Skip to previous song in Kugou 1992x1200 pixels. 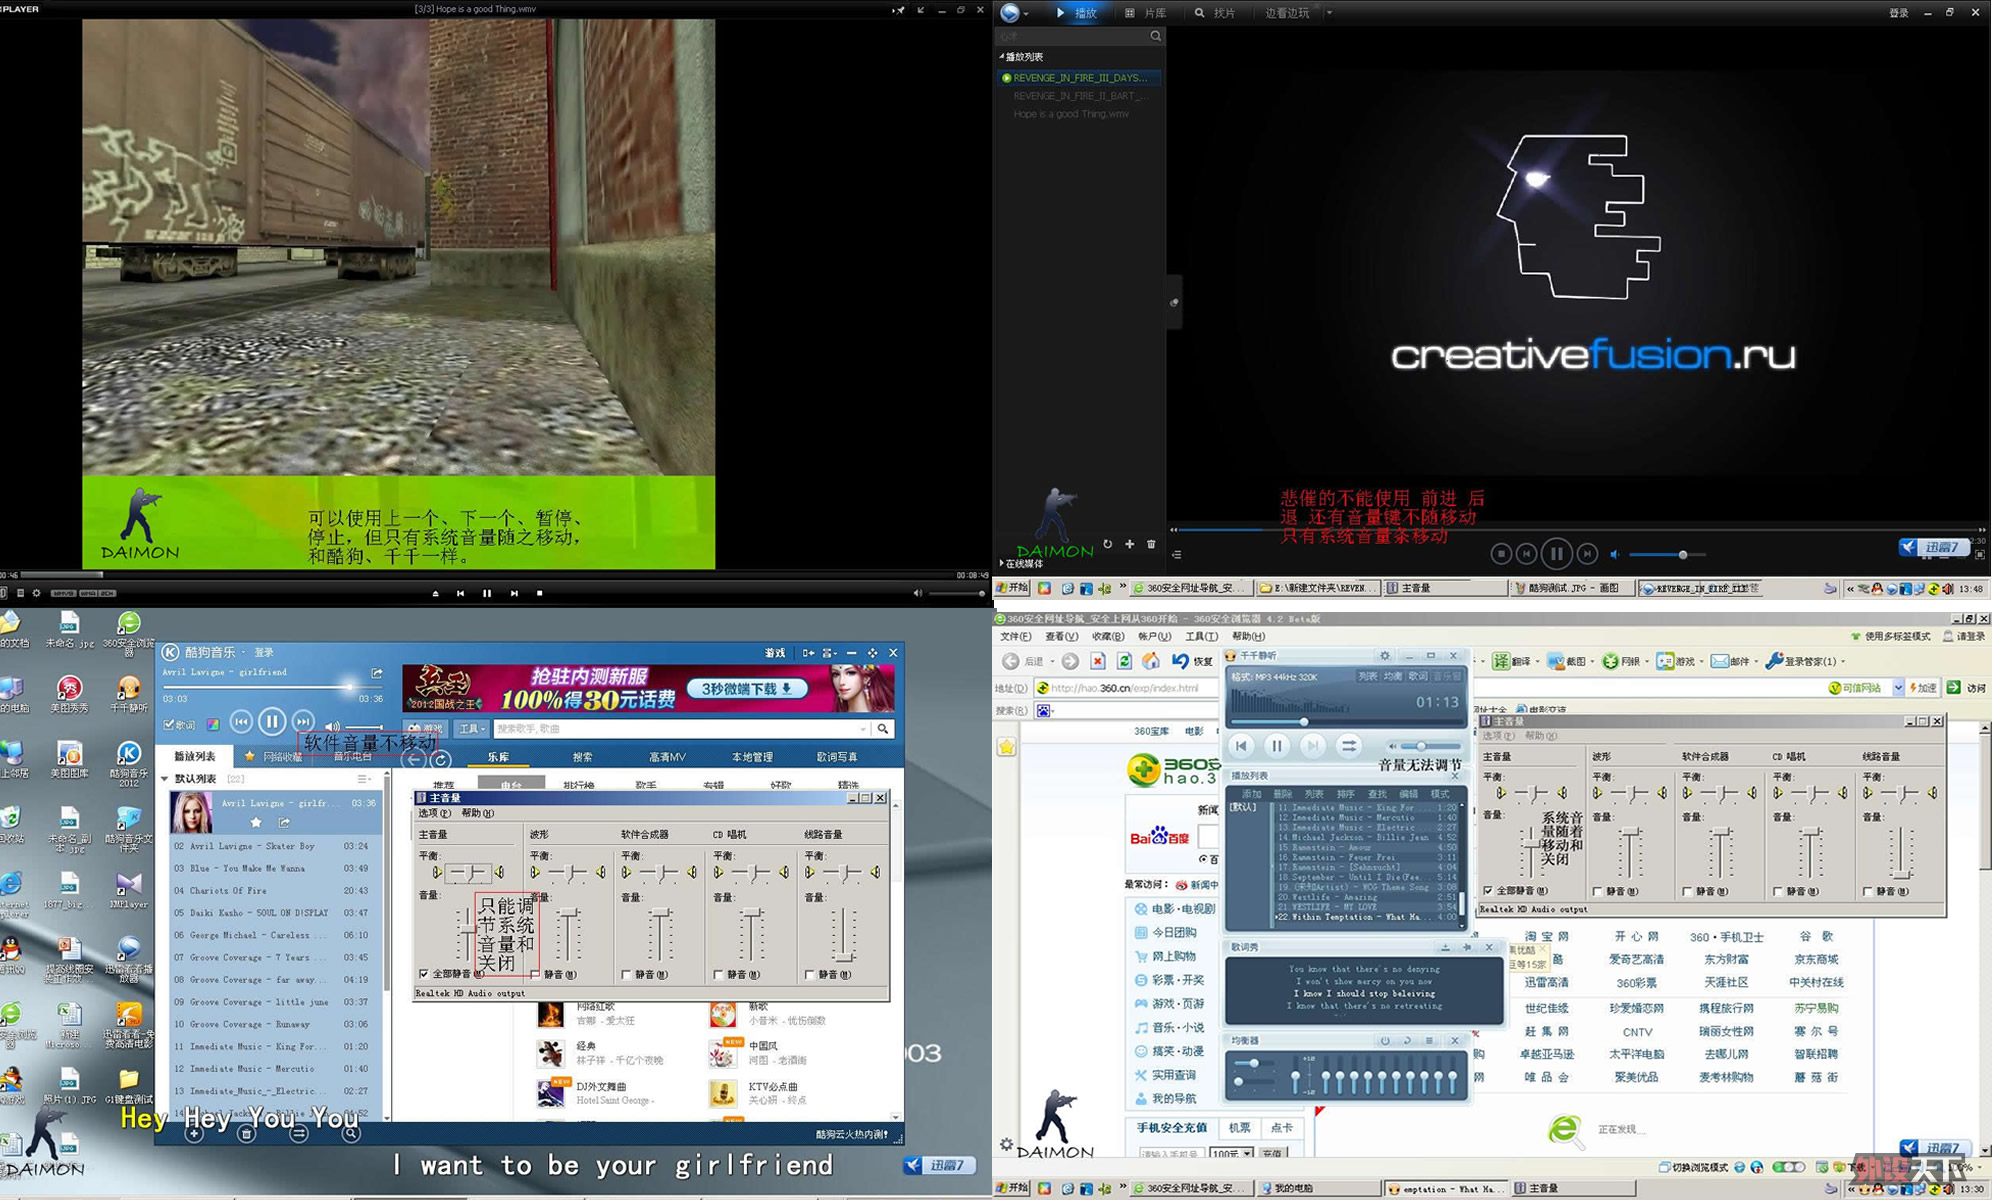click(x=241, y=722)
